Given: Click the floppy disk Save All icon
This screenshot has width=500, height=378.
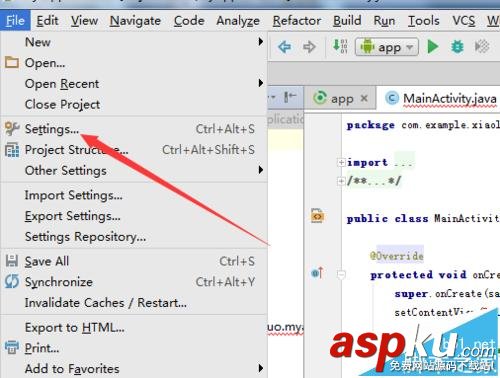Looking at the screenshot, I should (12, 261).
